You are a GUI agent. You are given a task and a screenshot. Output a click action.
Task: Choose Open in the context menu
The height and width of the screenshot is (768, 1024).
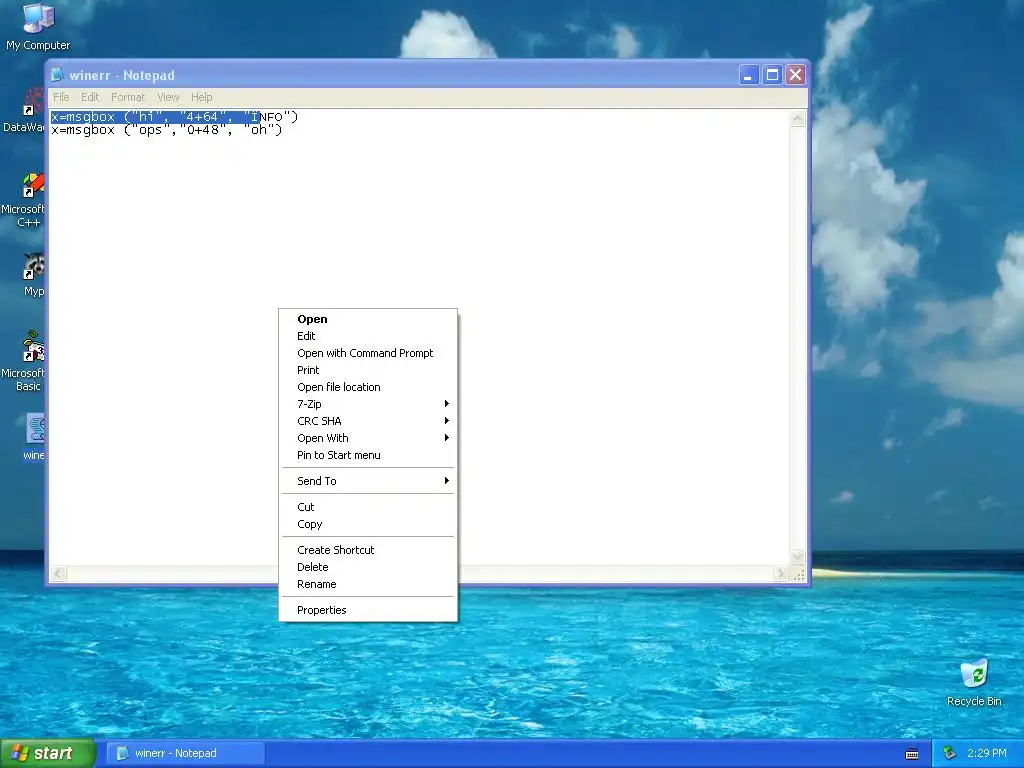point(368,319)
